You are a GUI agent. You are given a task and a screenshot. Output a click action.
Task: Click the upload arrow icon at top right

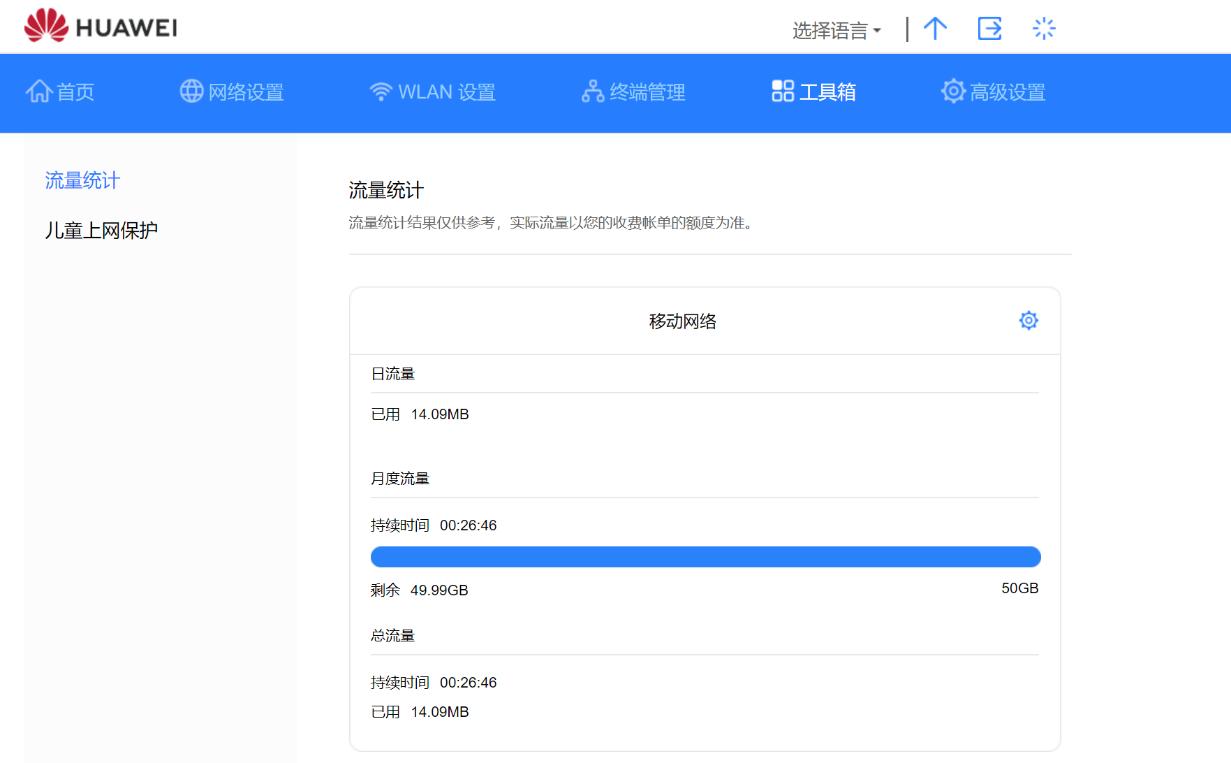[936, 29]
